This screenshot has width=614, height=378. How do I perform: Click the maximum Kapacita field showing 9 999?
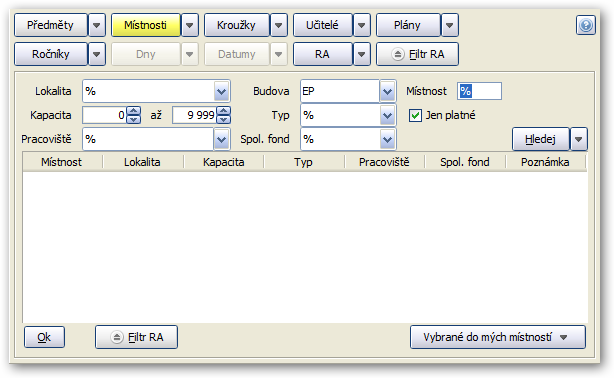click(x=194, y=115)
